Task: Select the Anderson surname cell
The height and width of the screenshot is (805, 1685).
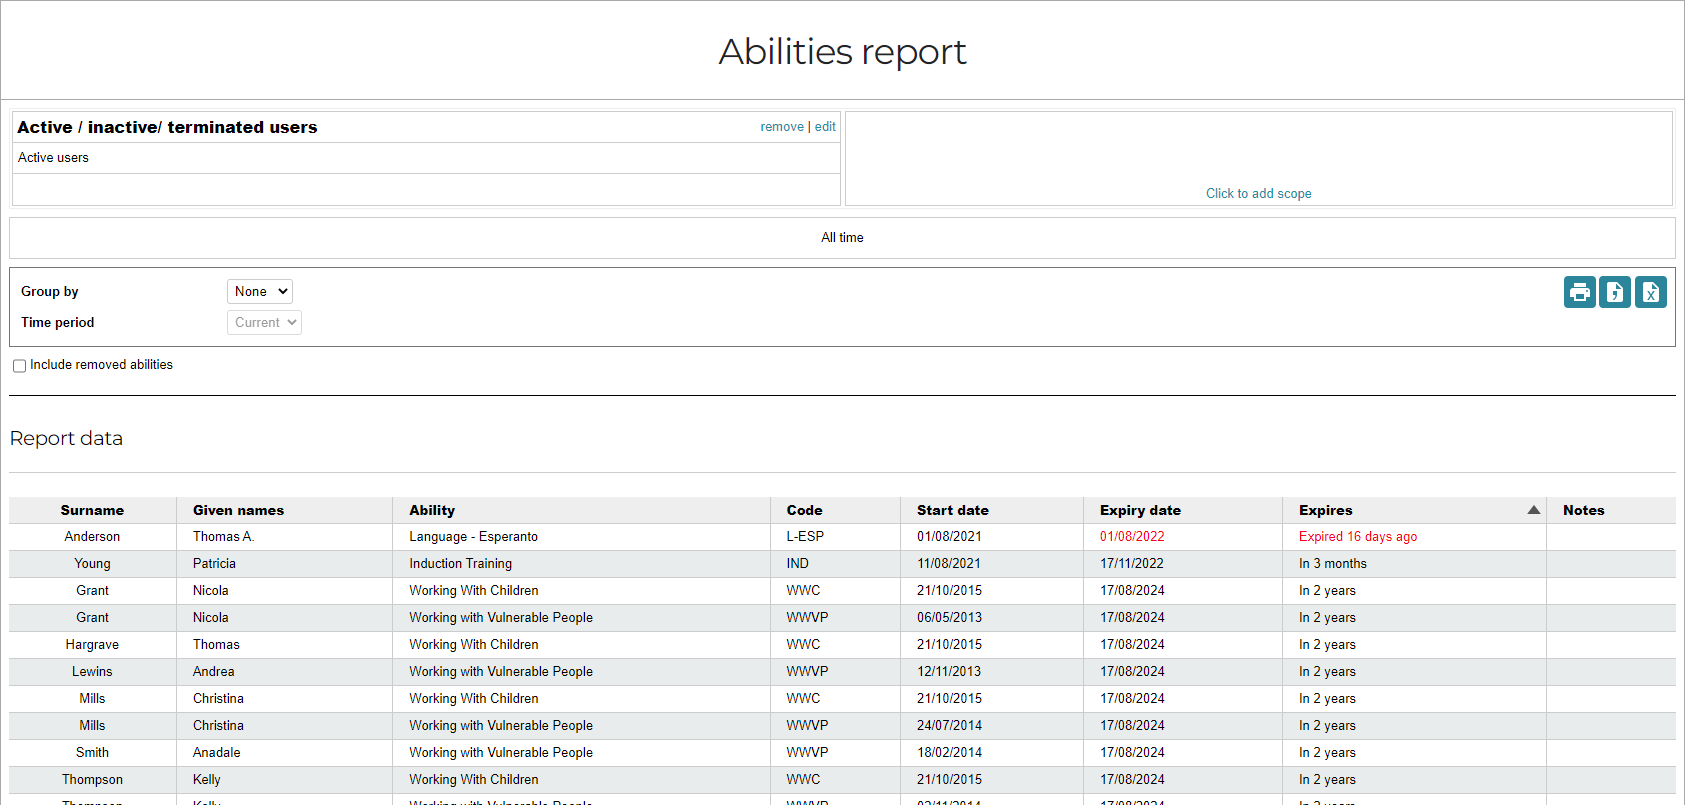Action: pyautogui.click(x=92, y=537)
